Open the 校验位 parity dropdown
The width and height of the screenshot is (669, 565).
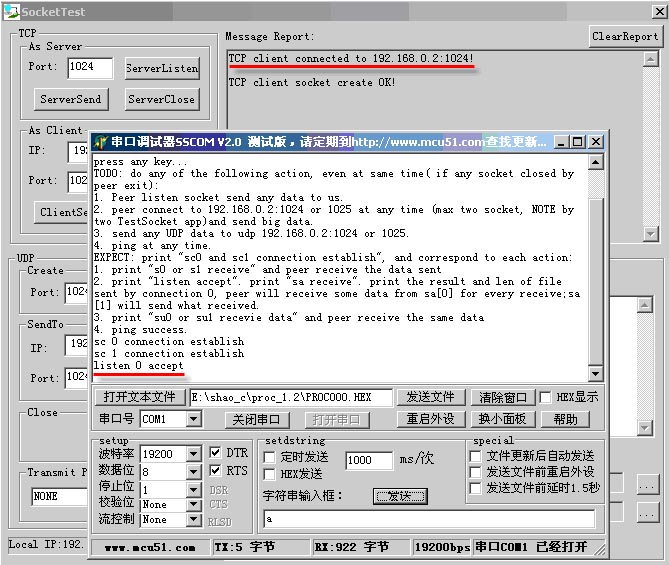(192, 505)
